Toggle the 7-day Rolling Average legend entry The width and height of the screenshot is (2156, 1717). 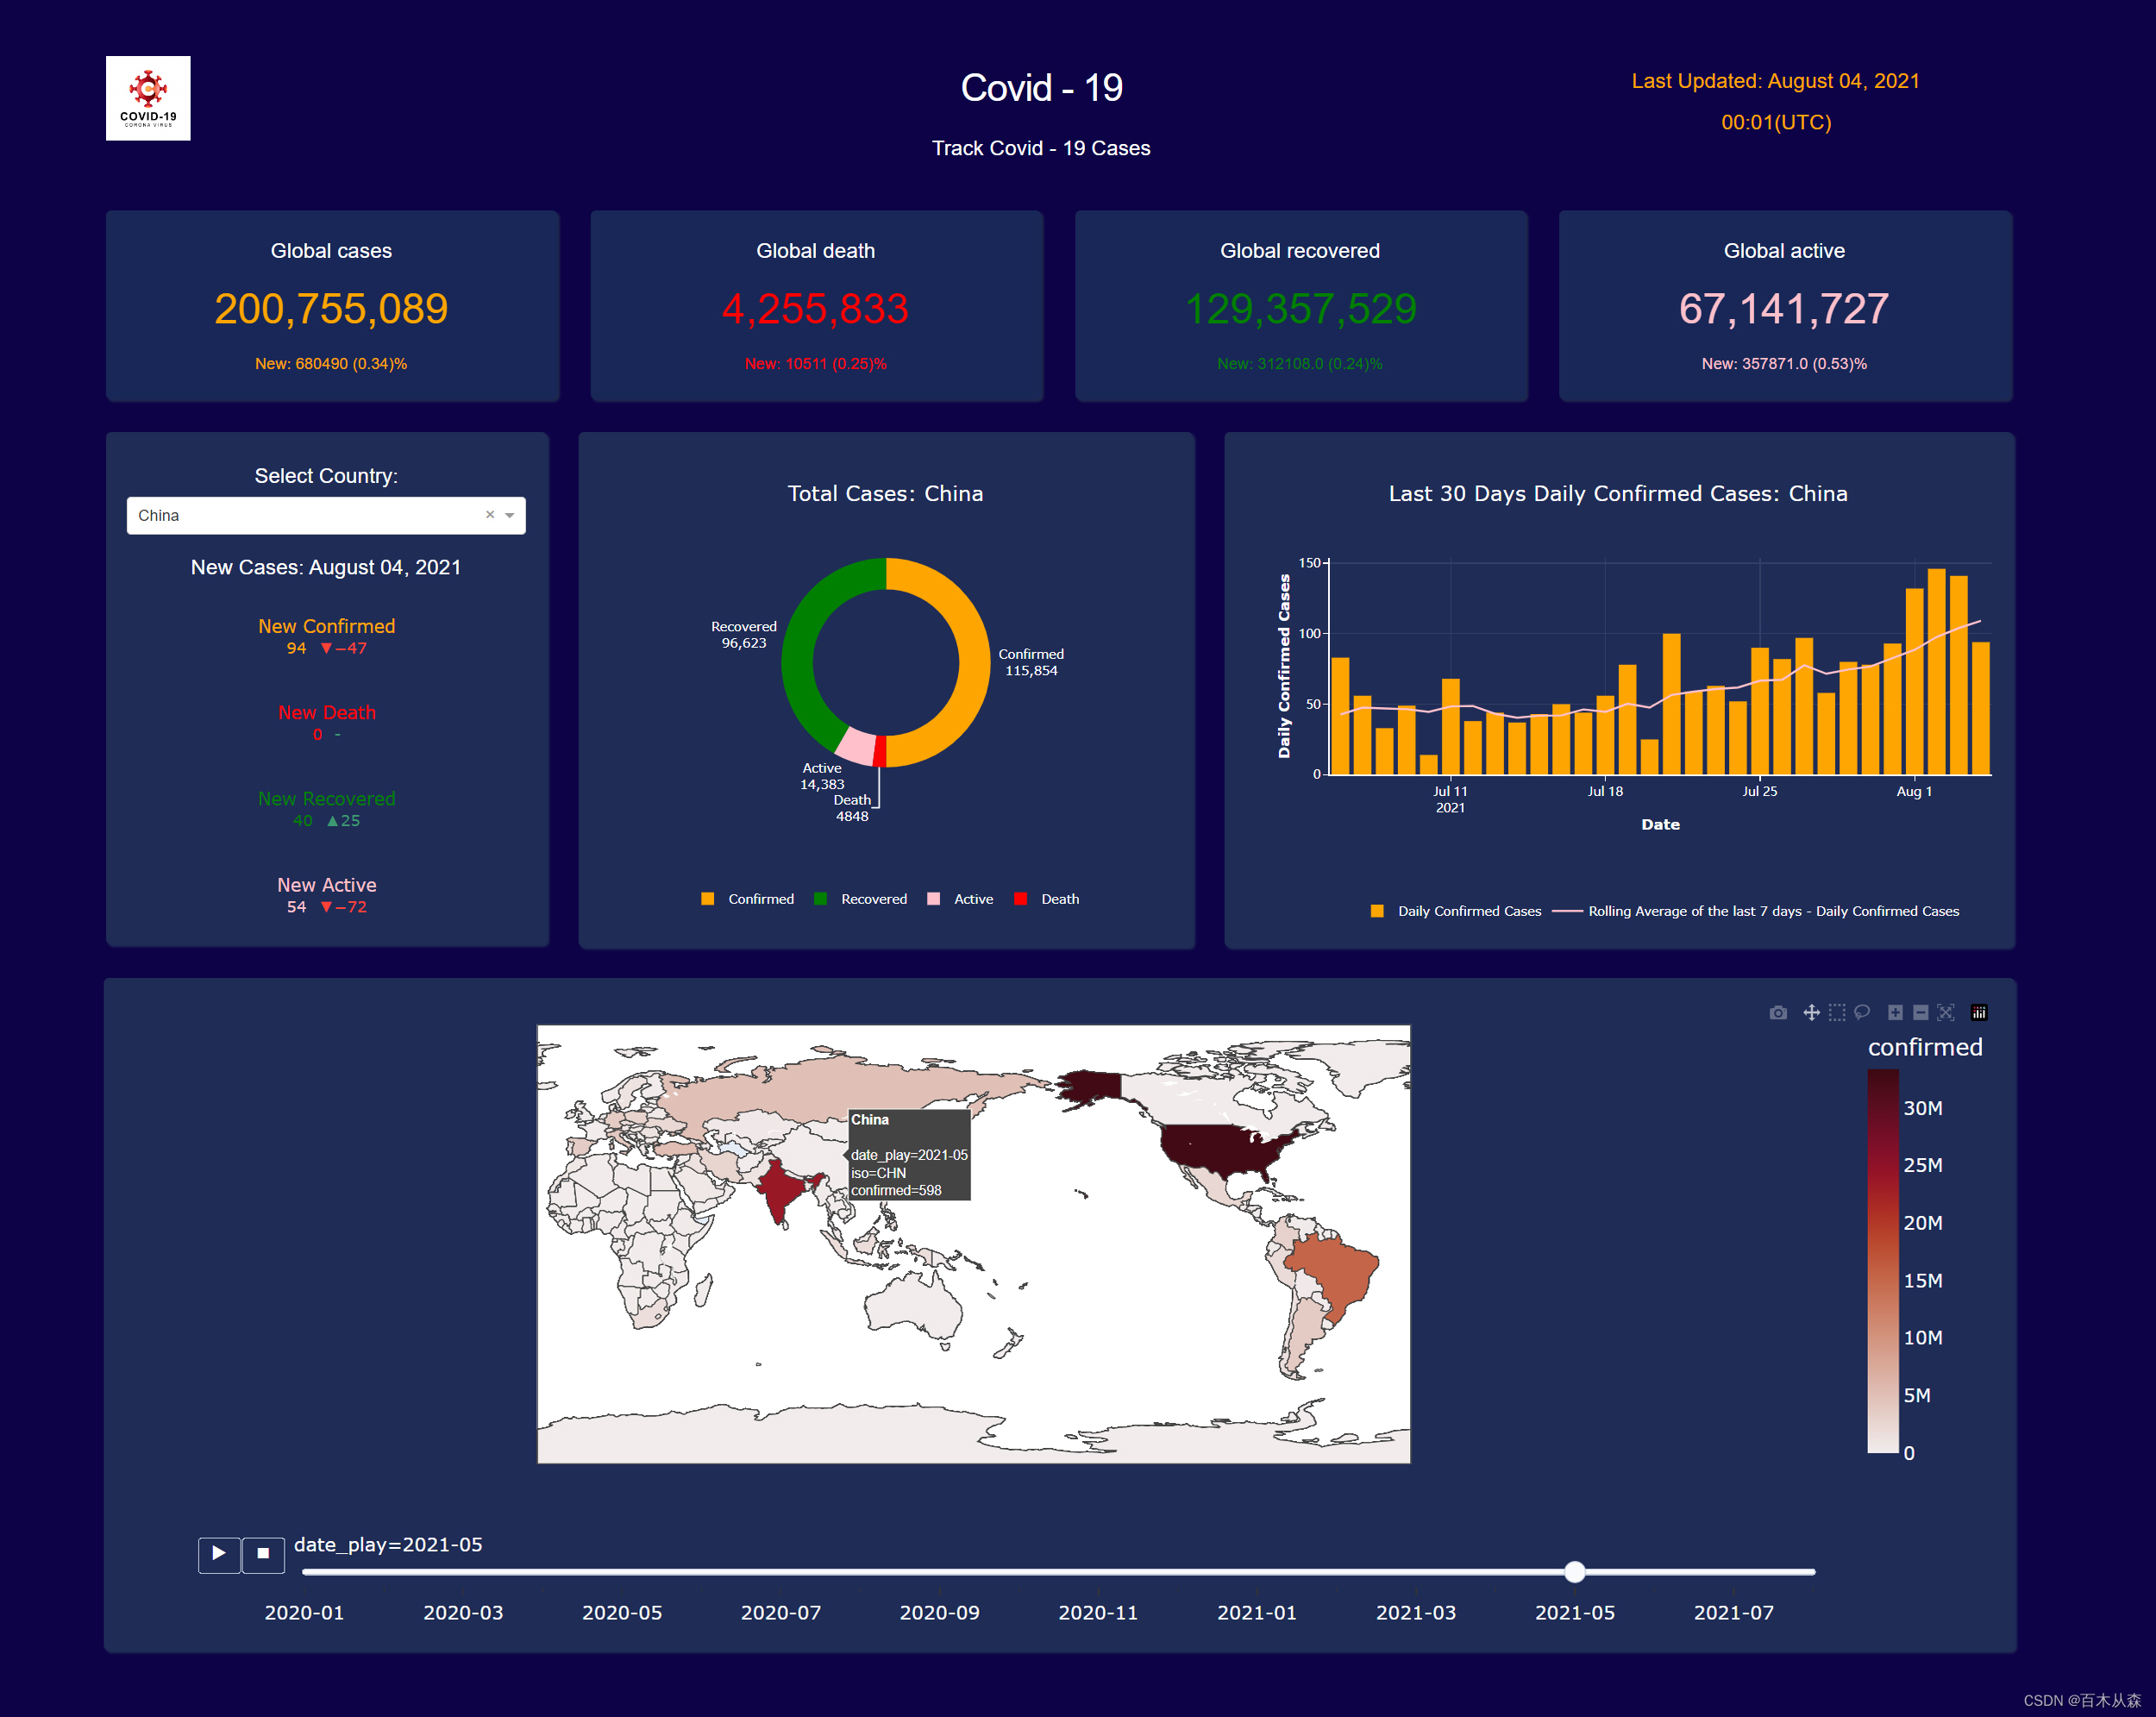[x=1756, y=910]
